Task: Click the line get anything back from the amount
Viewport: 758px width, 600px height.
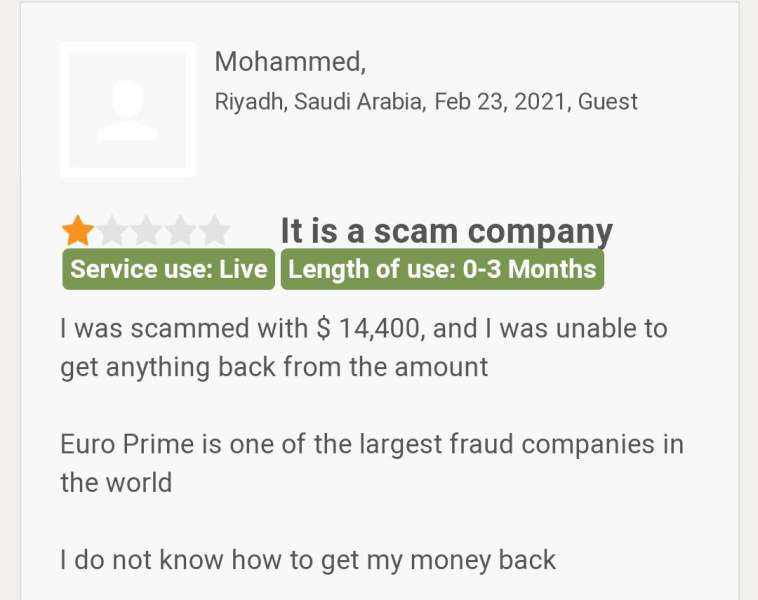Action: coord(274,366)
